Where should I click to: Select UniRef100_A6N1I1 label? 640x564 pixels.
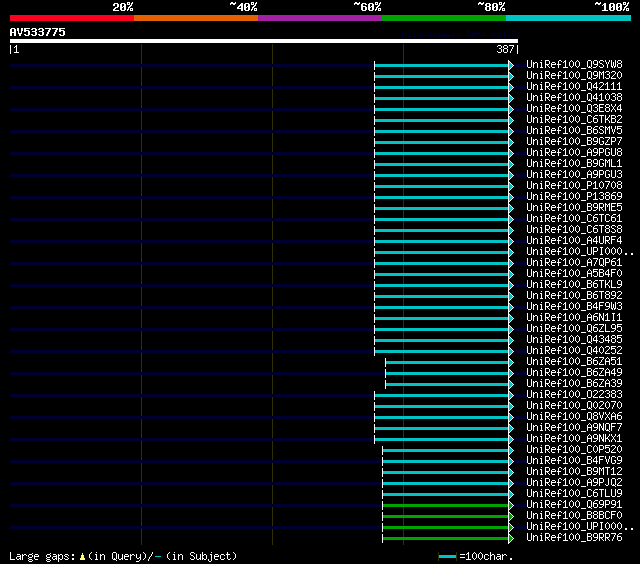(x=574, y=318)
